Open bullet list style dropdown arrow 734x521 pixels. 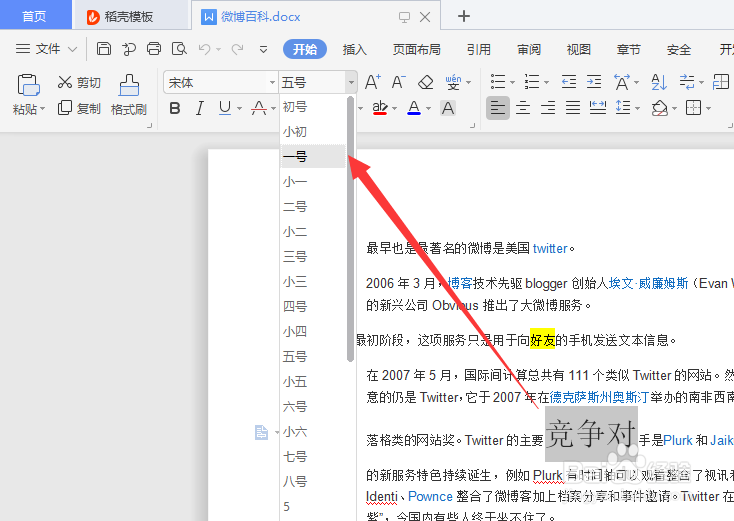click(513, 83)
